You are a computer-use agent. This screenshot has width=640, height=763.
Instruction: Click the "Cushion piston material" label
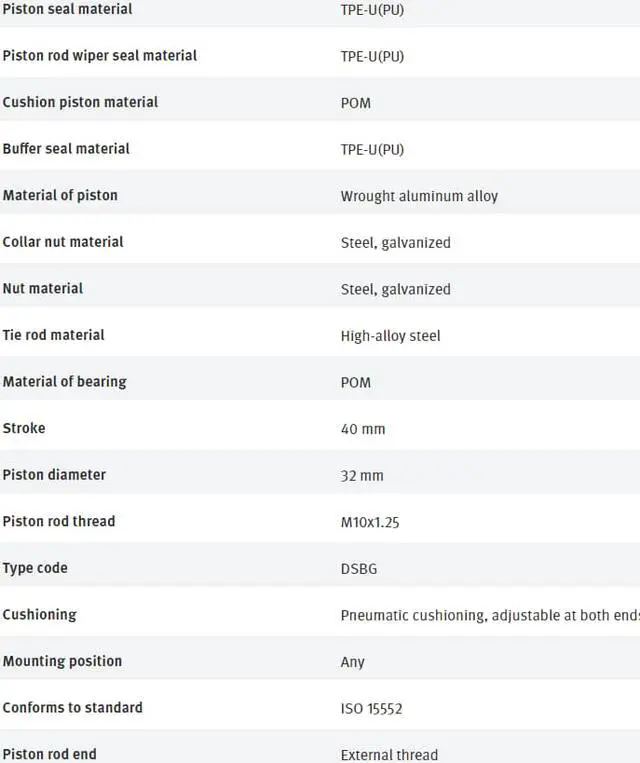(80, 102)
